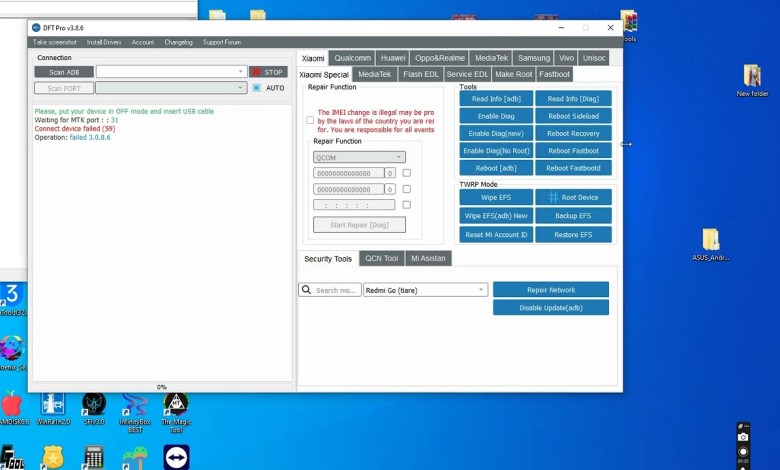Accept the IMEI change warning checkbox
This screenshot has width=780, height=470.
(310, 120)
